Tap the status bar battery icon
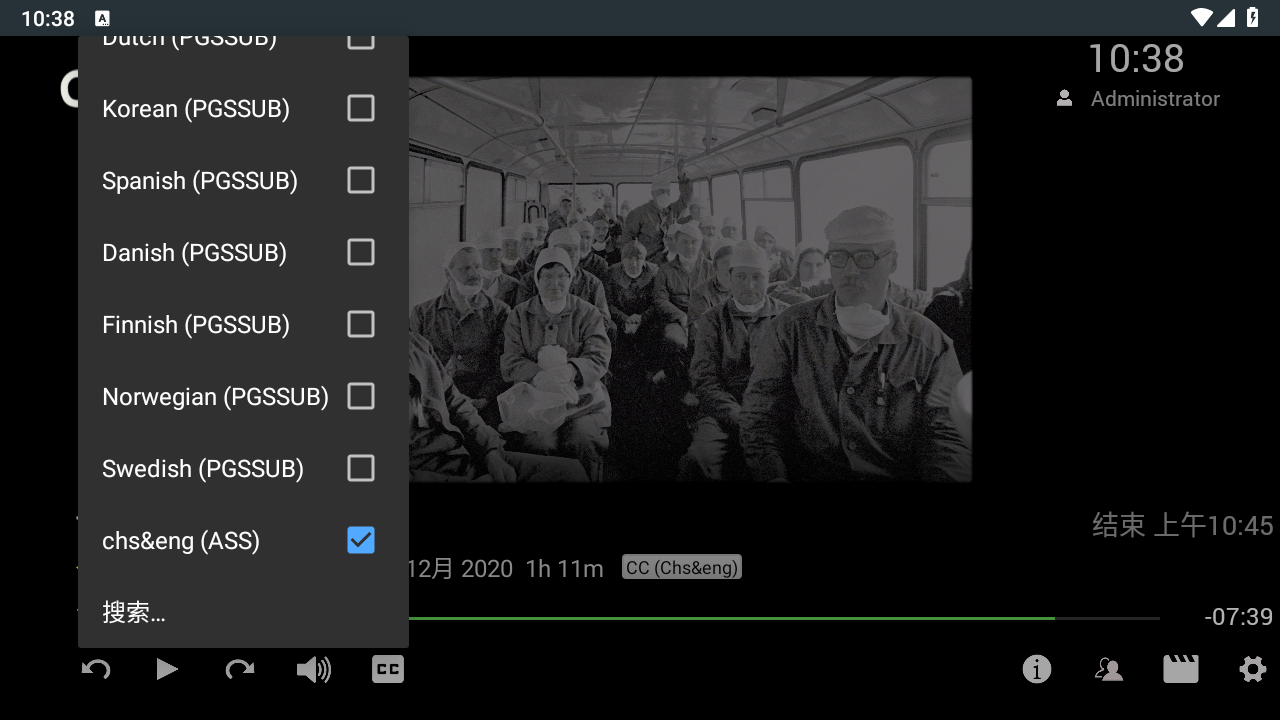Viewport: 1280px width, 720px height. pyautogui.click(x=1253, y=17)
